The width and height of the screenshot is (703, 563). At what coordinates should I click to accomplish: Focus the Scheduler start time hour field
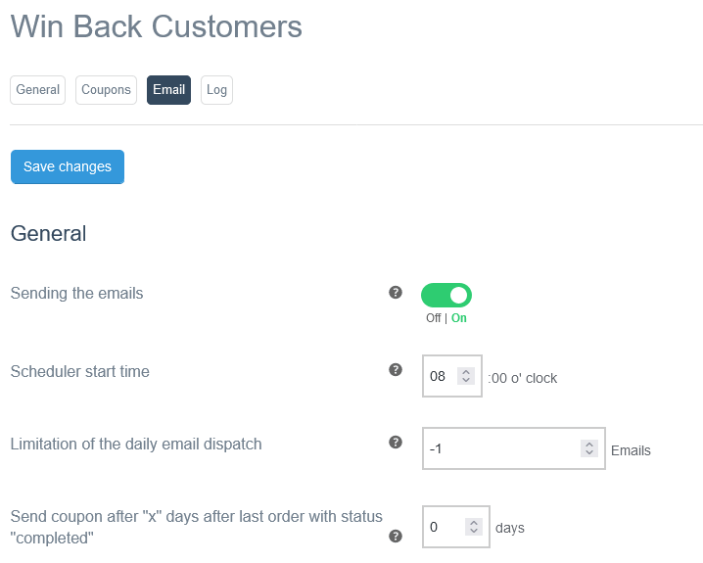tap(439, 377)
